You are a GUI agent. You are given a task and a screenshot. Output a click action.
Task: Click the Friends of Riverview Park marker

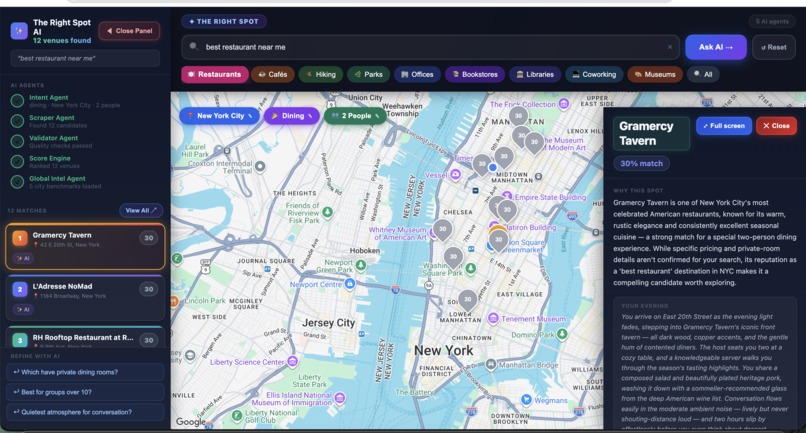pyautogui.click(x=327, y=212)
